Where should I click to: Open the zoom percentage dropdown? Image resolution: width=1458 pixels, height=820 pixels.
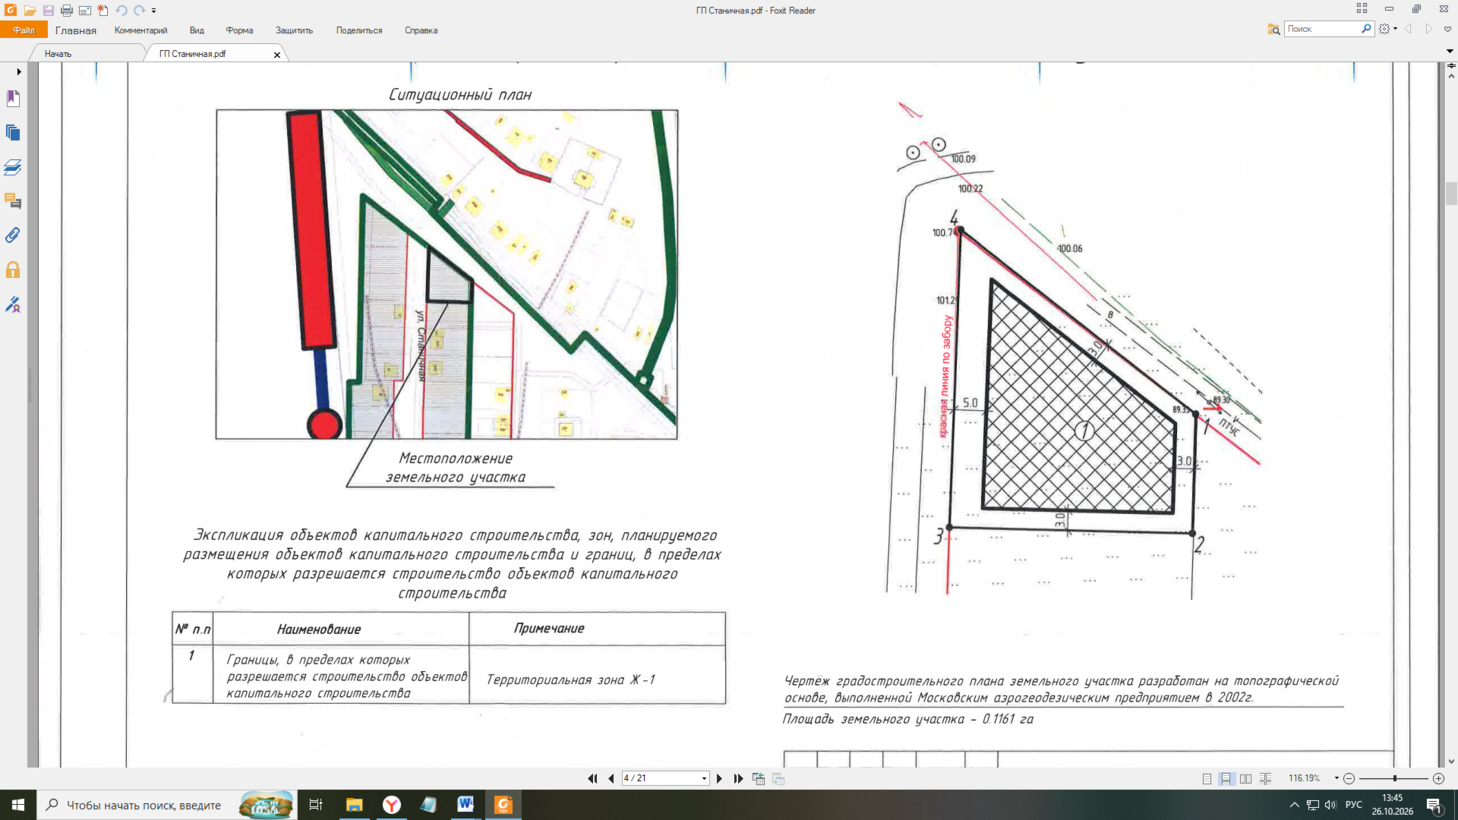click(x=1336, y=778)
